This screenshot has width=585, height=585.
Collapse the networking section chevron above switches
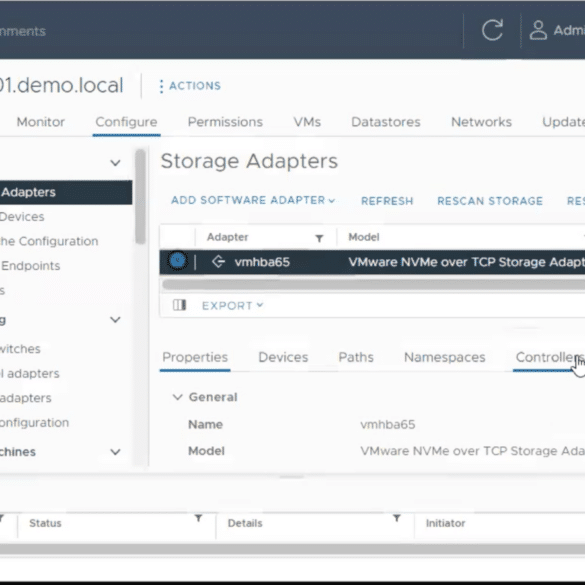[x=115, y=320]
